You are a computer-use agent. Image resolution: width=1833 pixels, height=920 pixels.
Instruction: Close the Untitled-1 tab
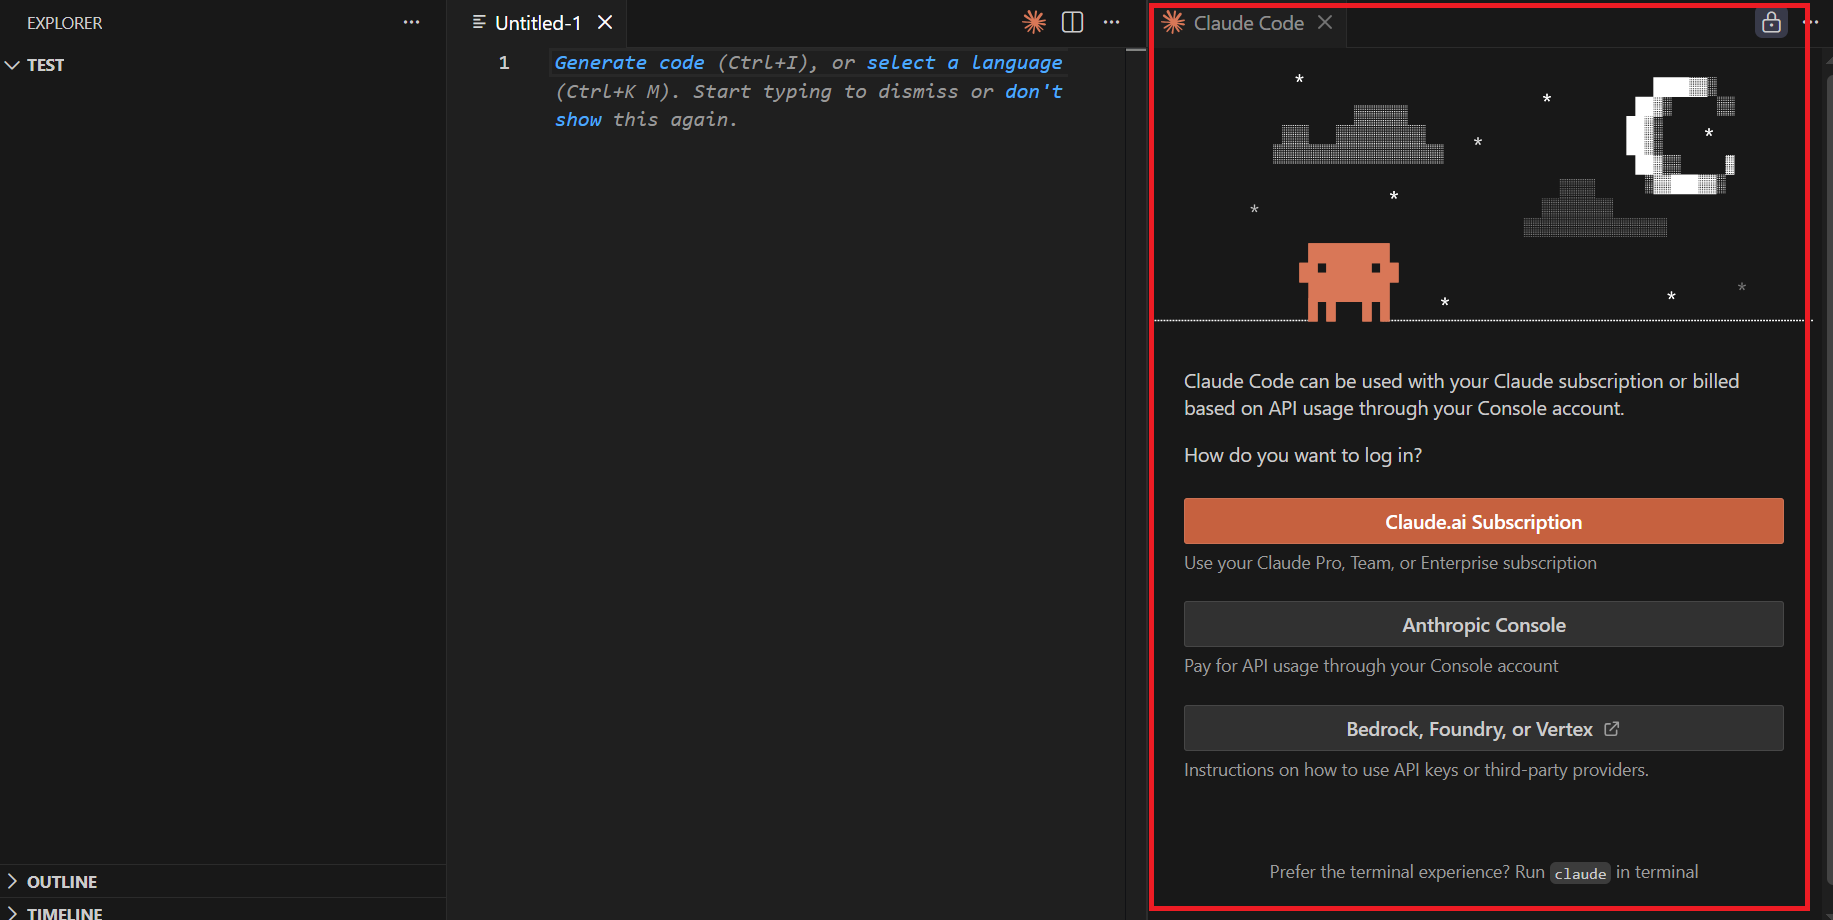point(605,22)
